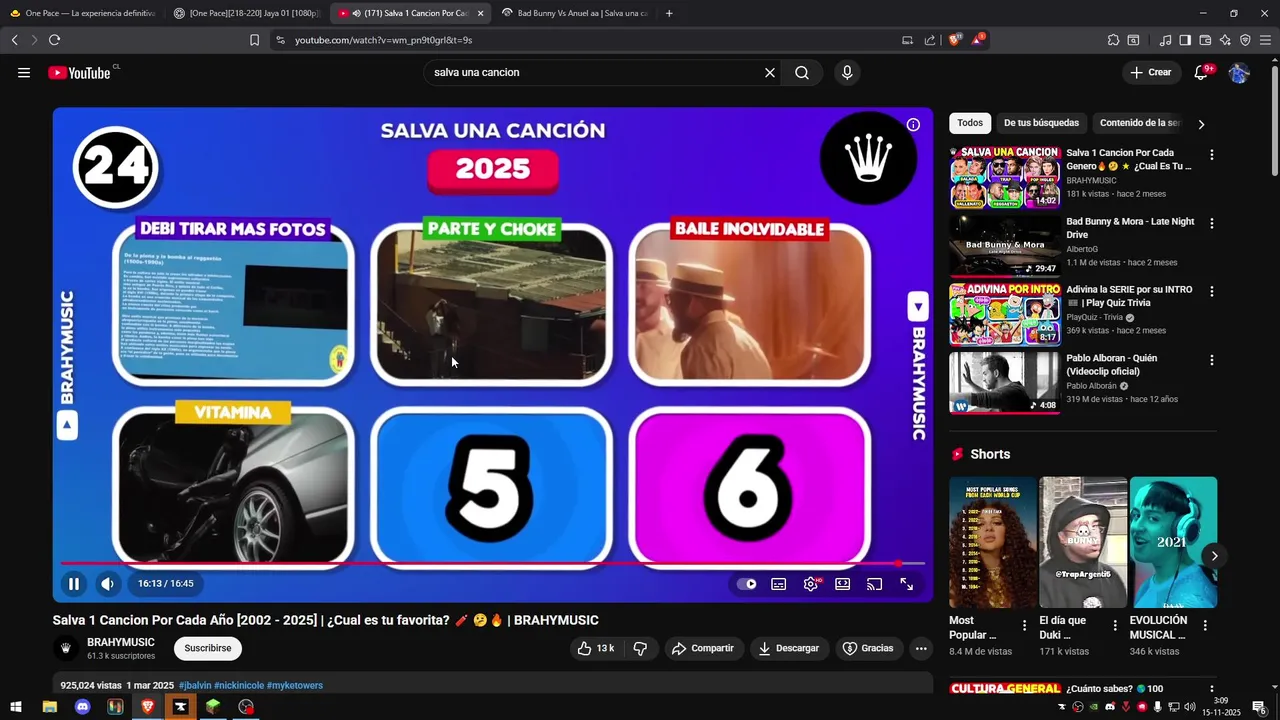Enter fullscreen mode
Viewport: 1280px width, 720px height.
[906, 584]
